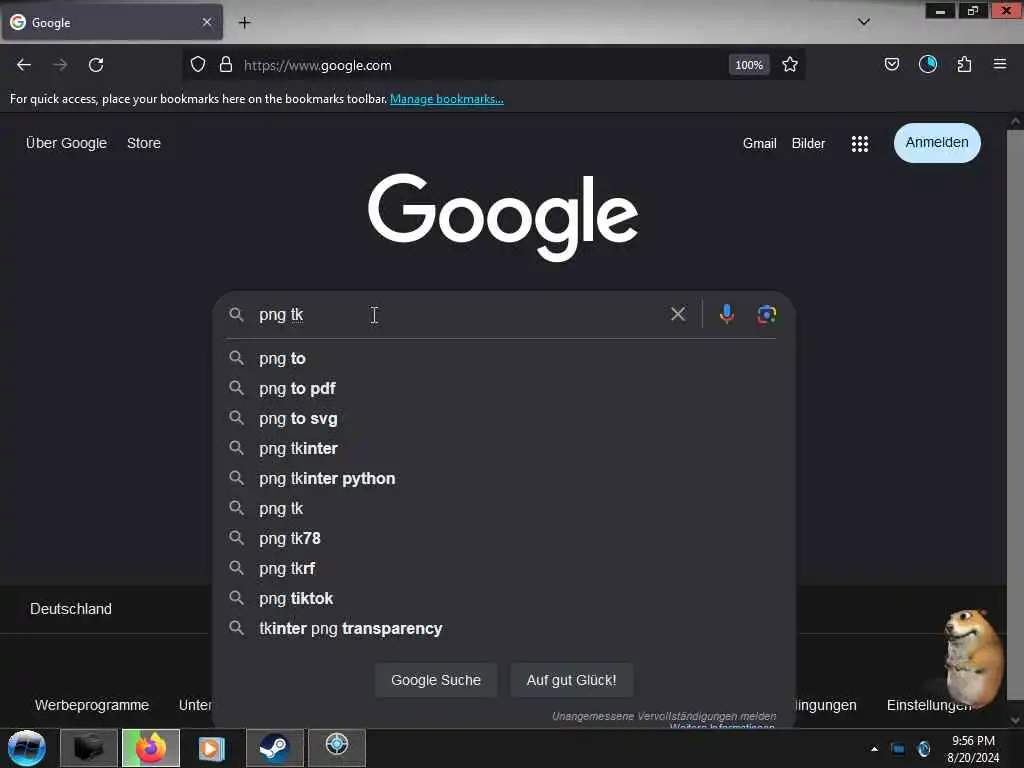
Task: Search by image with the Lens icon
Action: click(767, 314)
